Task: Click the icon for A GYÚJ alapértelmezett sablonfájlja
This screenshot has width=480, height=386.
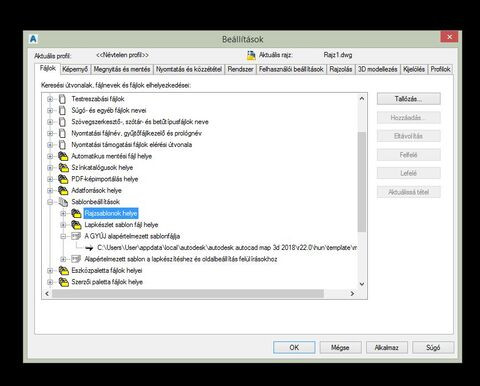Action: 76,236
